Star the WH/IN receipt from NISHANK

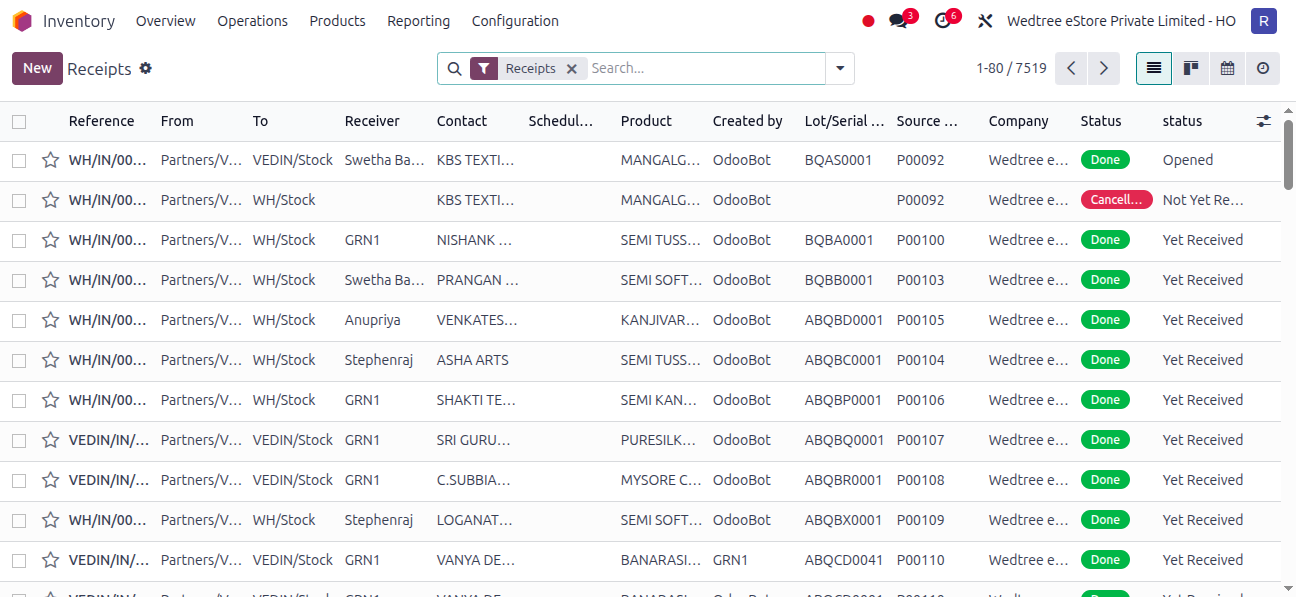[x=50, y=239]
